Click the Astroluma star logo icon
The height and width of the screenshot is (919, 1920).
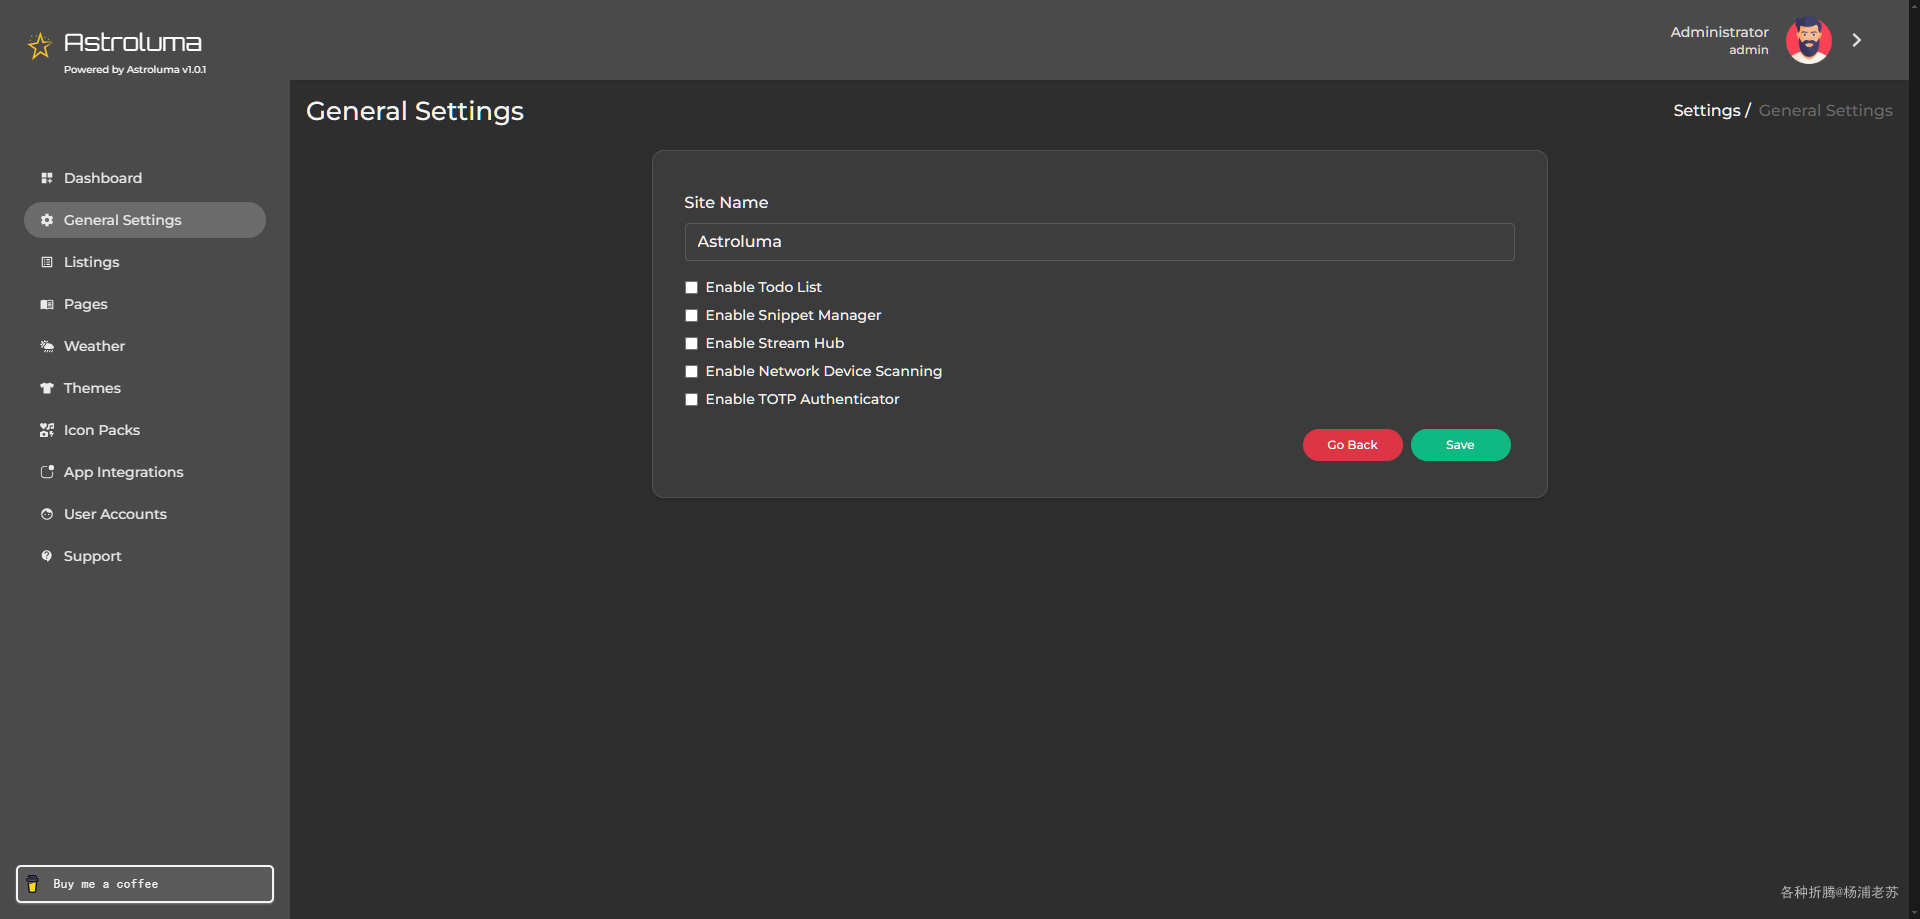click(x=39, y=45)
